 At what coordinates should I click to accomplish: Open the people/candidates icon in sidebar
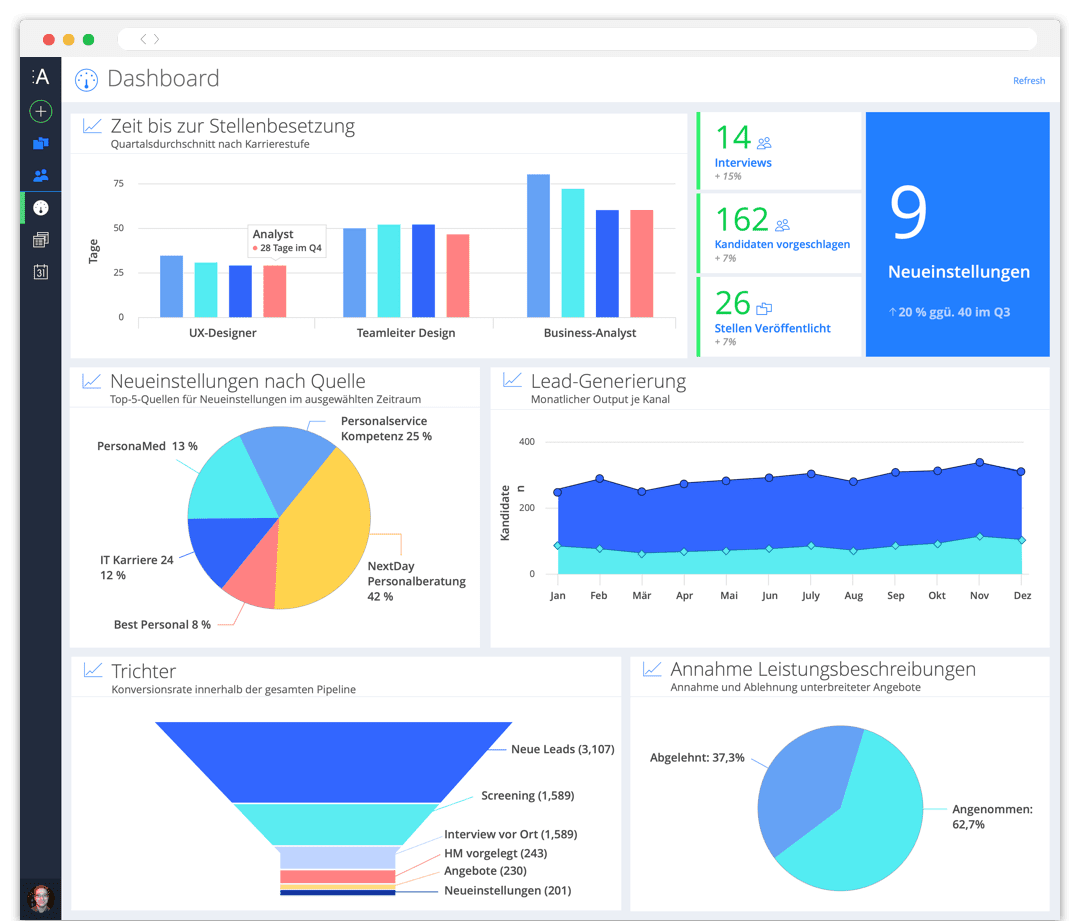(x=41, y=176)
